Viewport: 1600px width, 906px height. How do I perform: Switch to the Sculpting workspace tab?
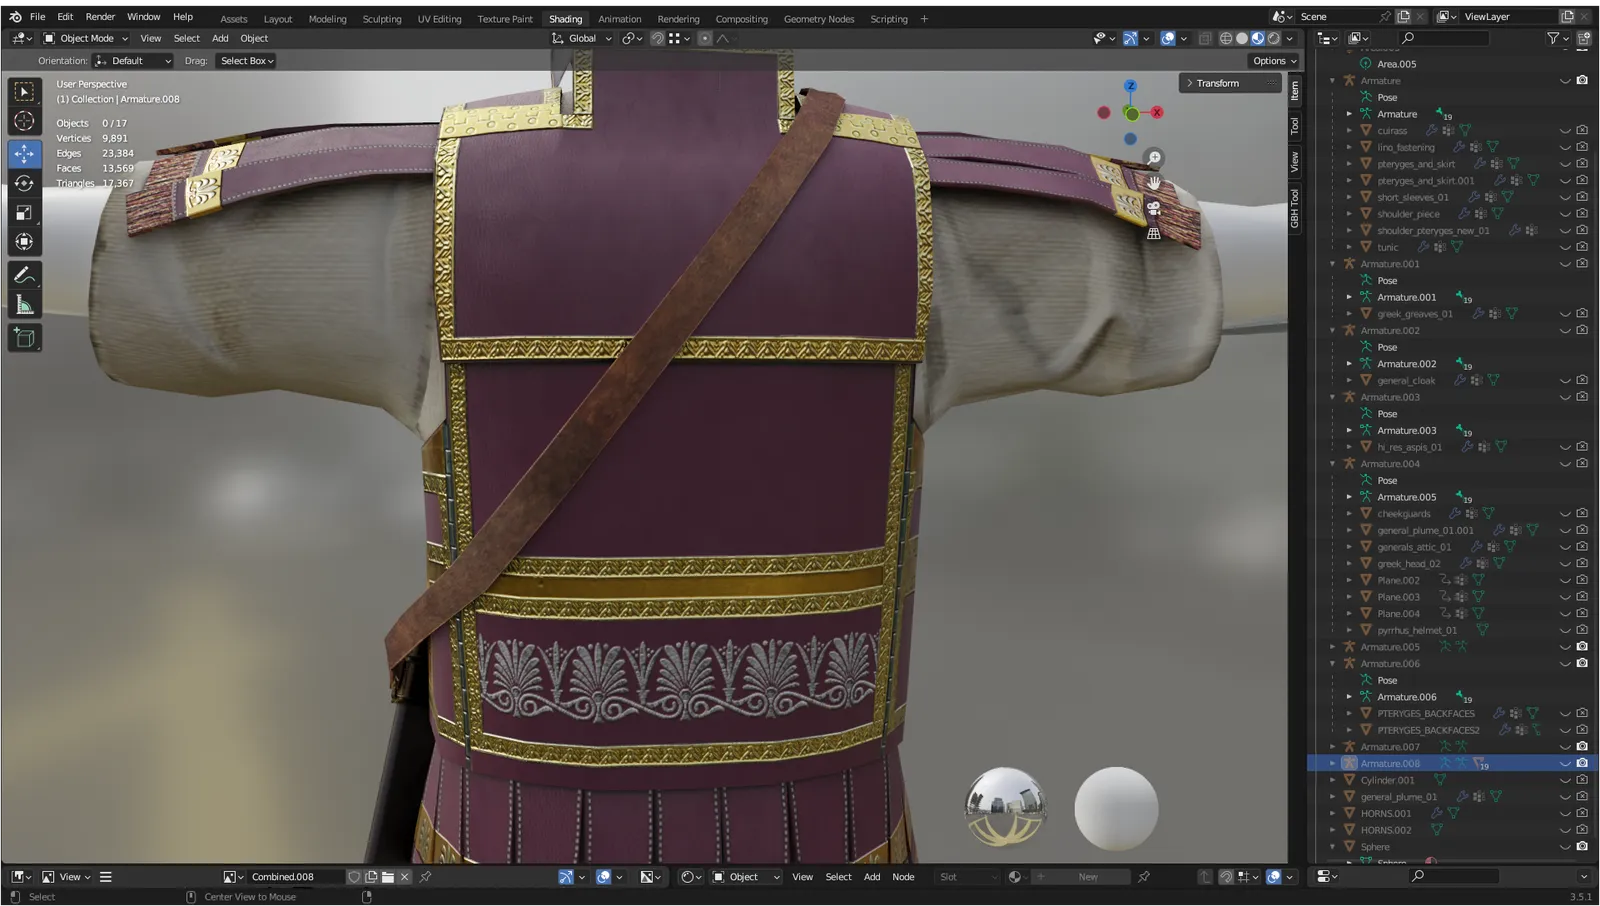point(382,19)
